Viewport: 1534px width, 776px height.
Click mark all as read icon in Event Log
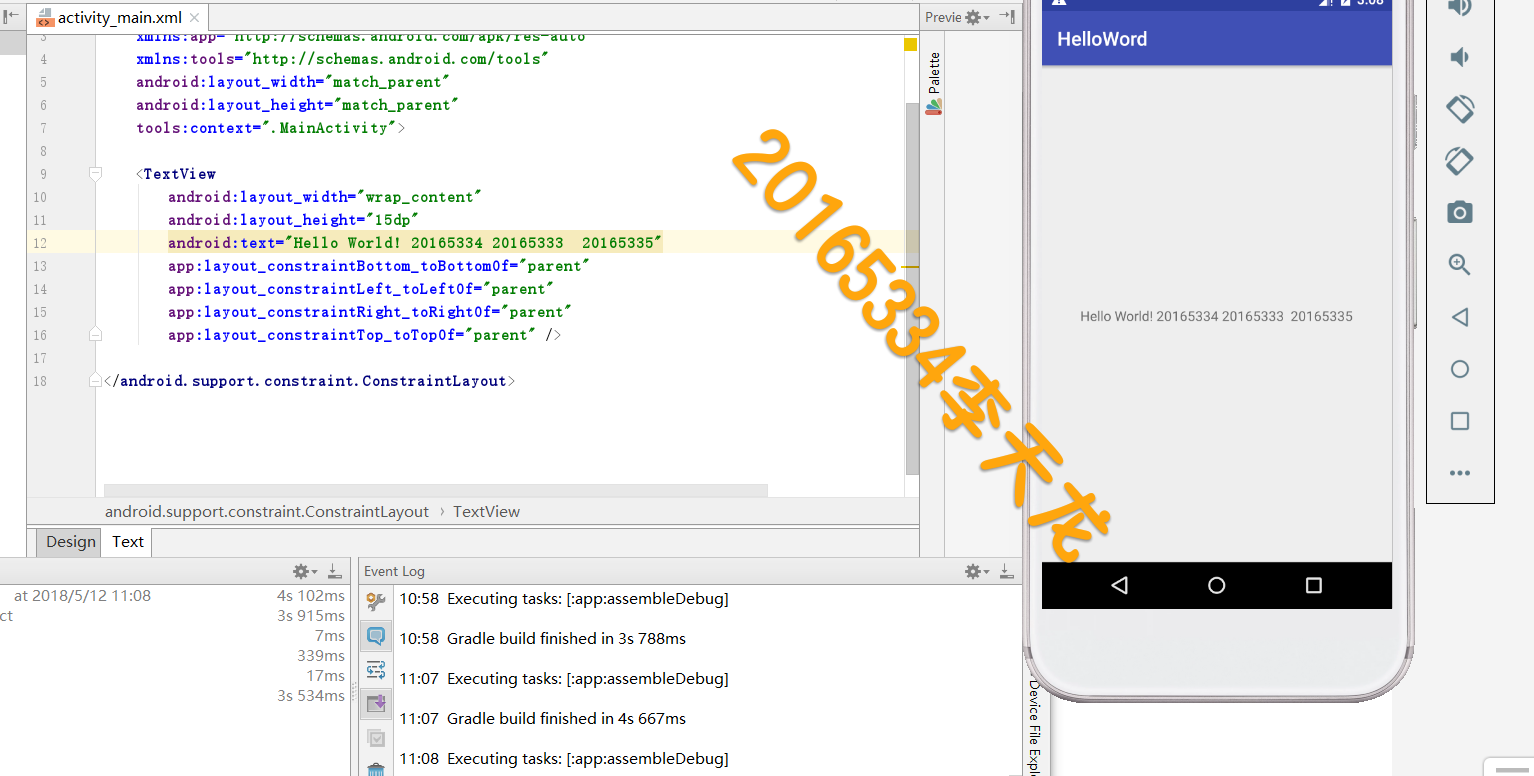[376, 739]
